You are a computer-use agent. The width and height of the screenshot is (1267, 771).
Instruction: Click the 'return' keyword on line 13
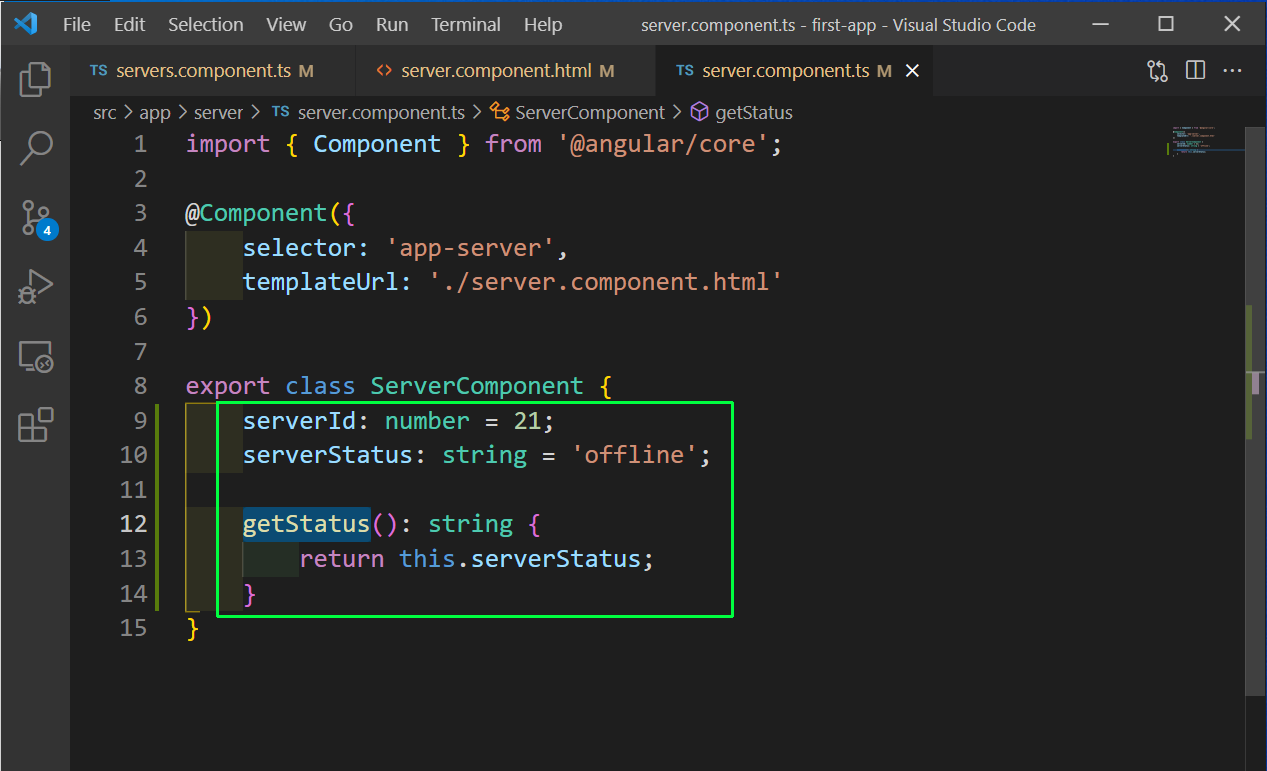click(342, 559)
